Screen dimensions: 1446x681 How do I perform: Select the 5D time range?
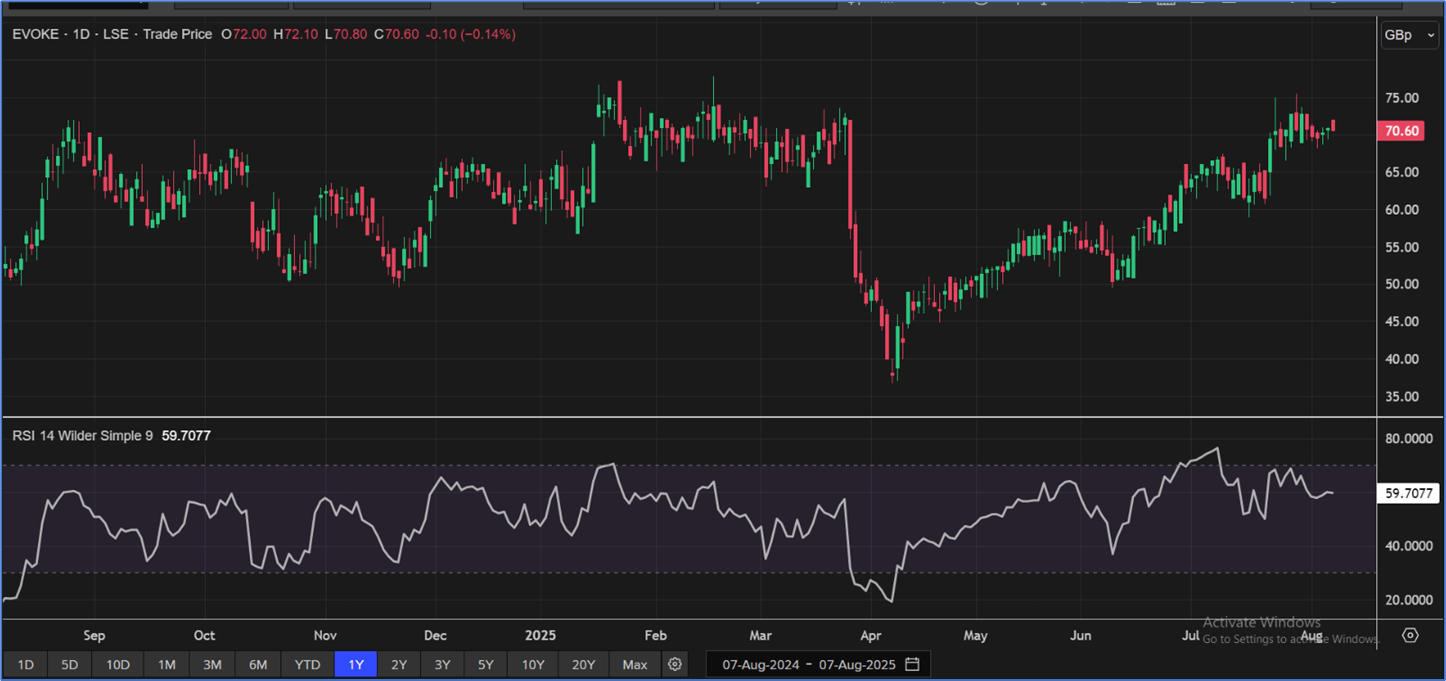click(69, 664)
